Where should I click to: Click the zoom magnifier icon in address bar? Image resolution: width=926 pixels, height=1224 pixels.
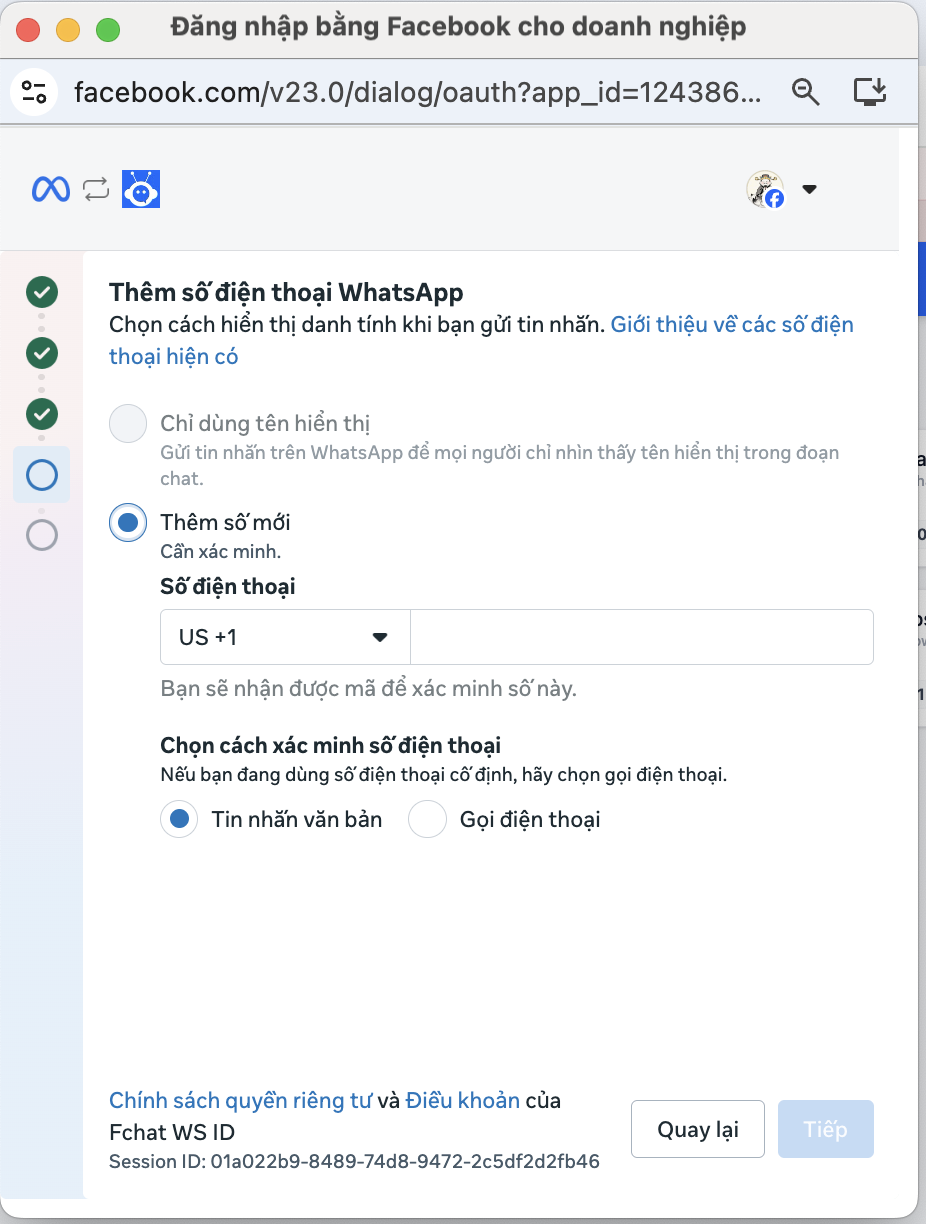tap(806, 92)
